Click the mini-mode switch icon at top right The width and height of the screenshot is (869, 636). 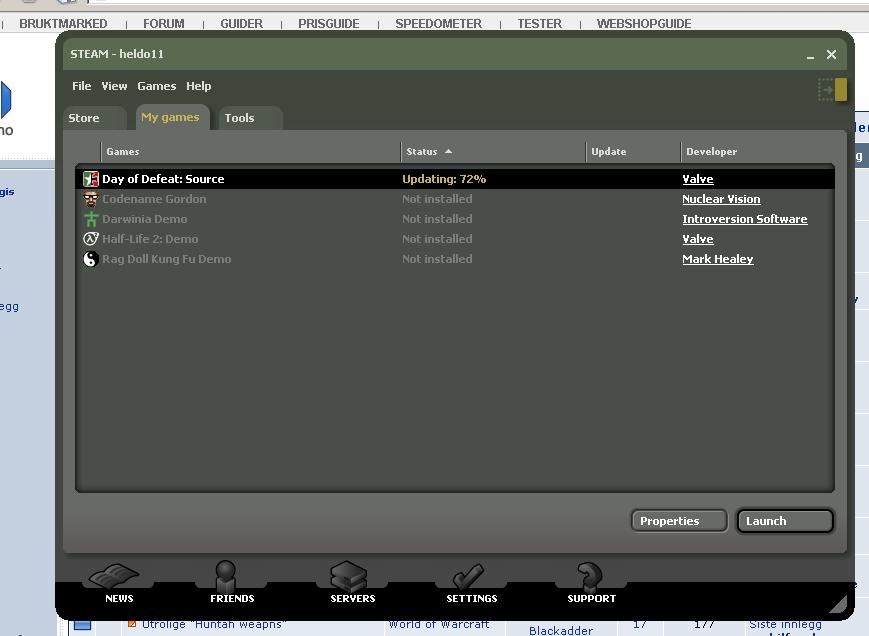pos(832,89)
